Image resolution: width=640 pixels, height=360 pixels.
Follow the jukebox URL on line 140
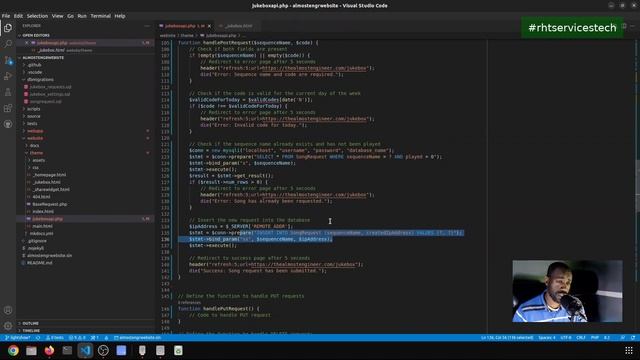click(x=302, y=264)
